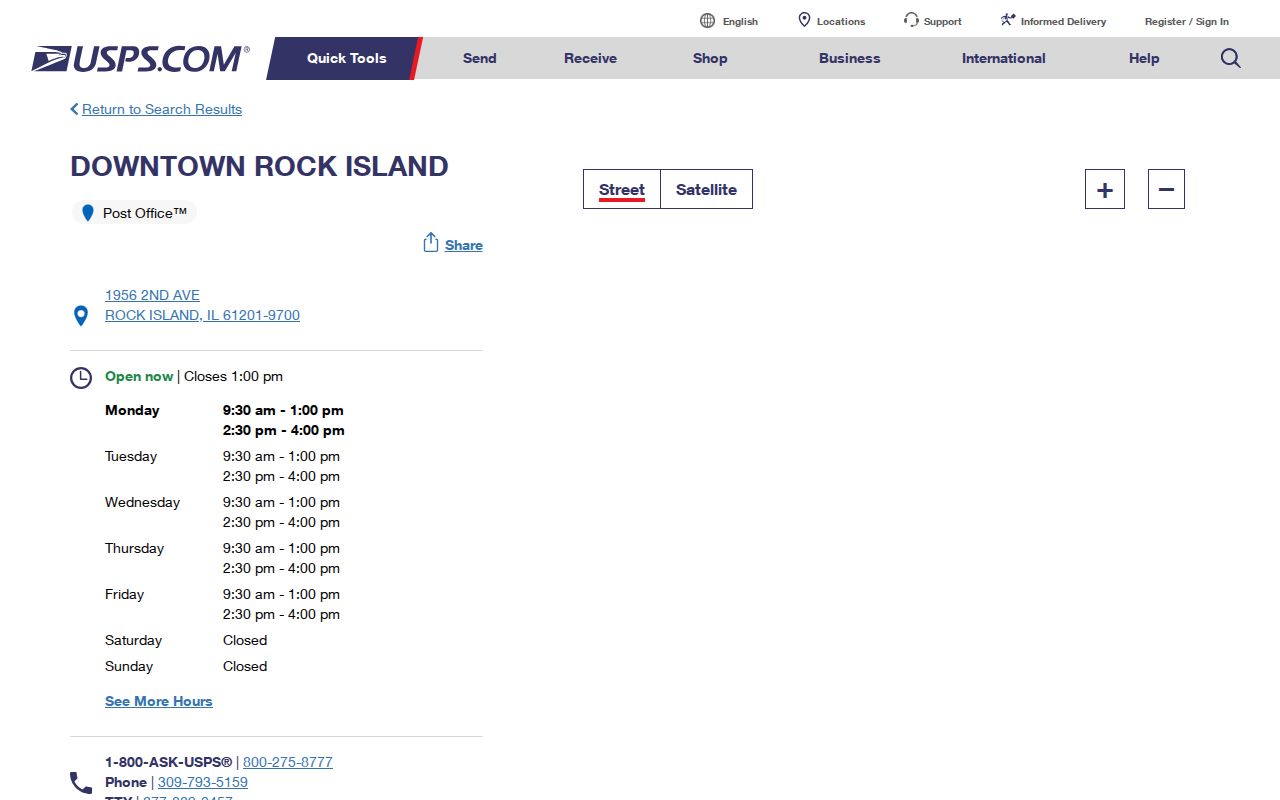Open the Help menu
This screenshot has height=800, width=1280.
click(1144, 58)
